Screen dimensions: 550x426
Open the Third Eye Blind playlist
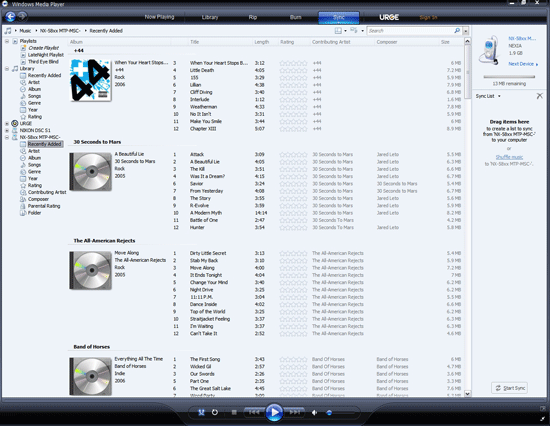43,62
